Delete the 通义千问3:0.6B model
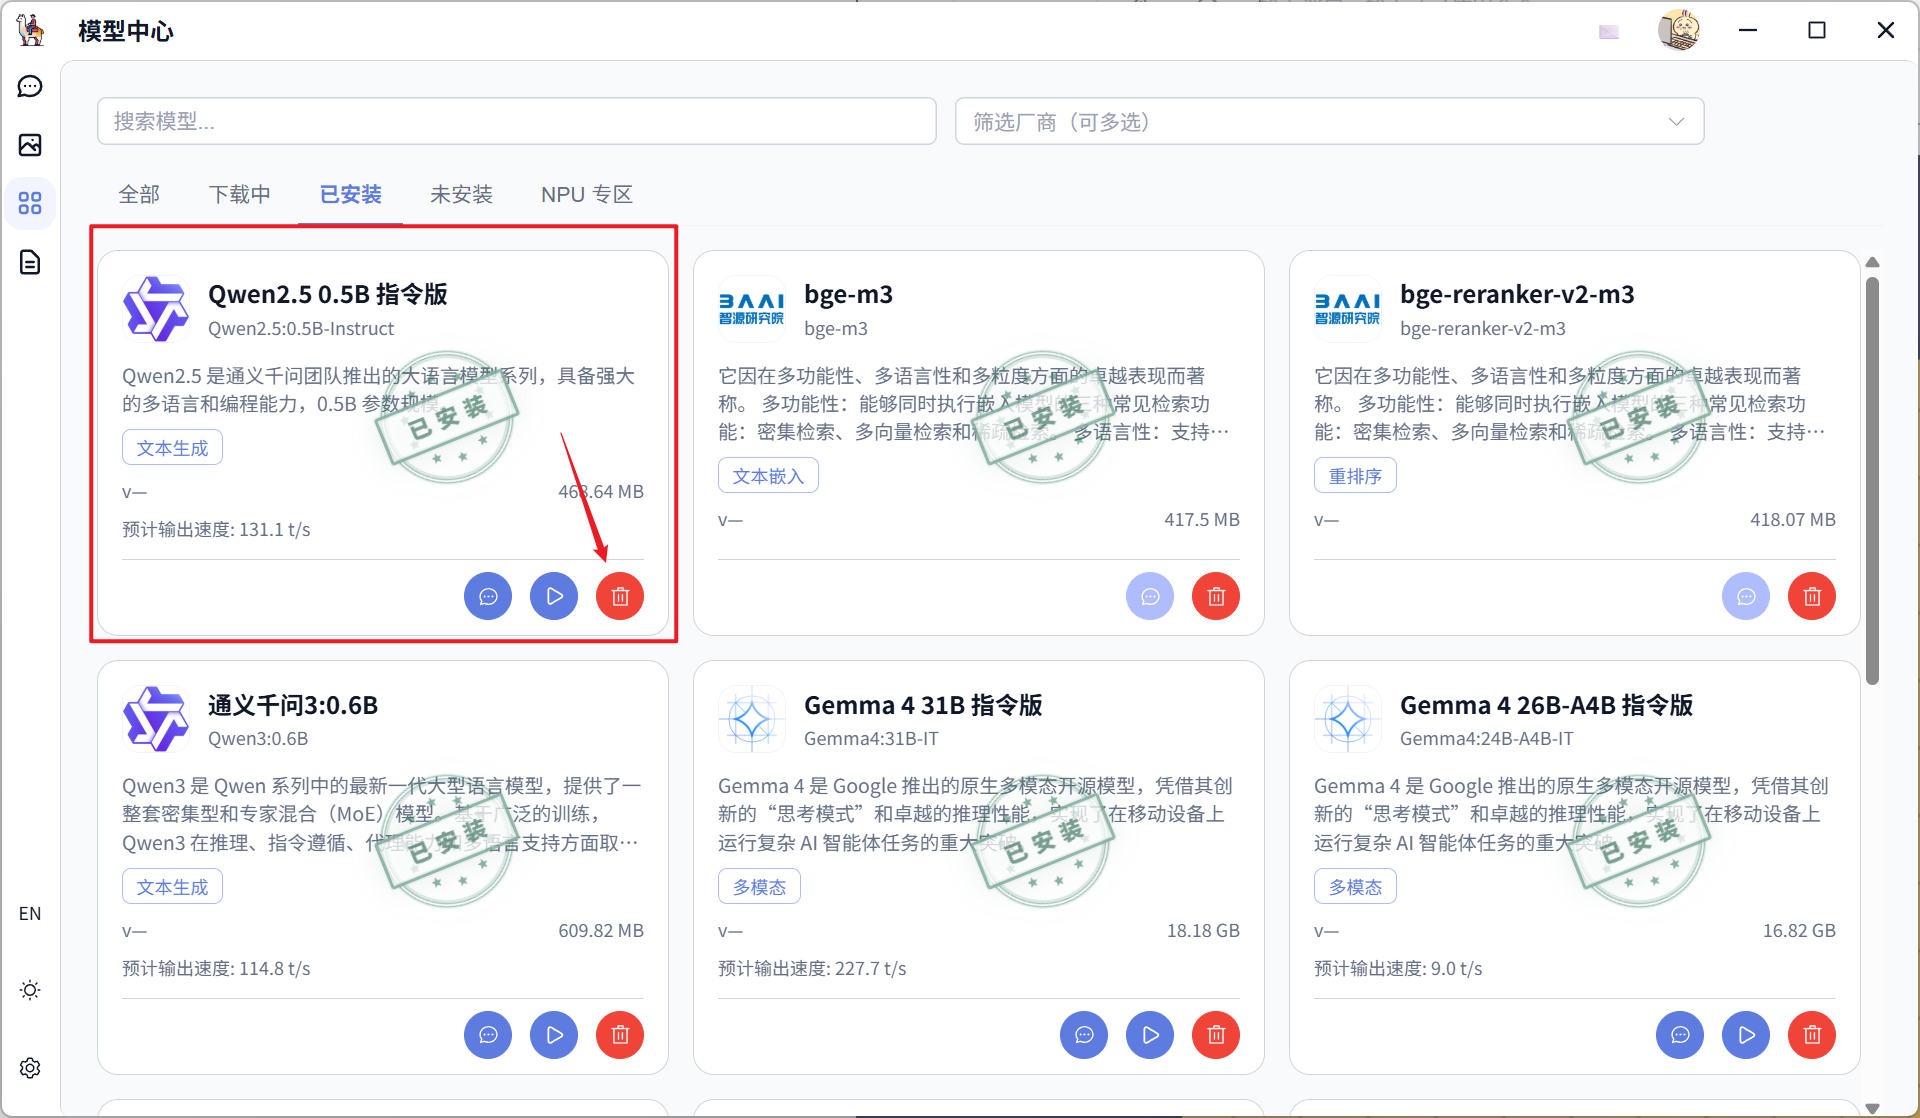The height and width of the screenshot is (1118, 1920). click(x=620, y=1034)
